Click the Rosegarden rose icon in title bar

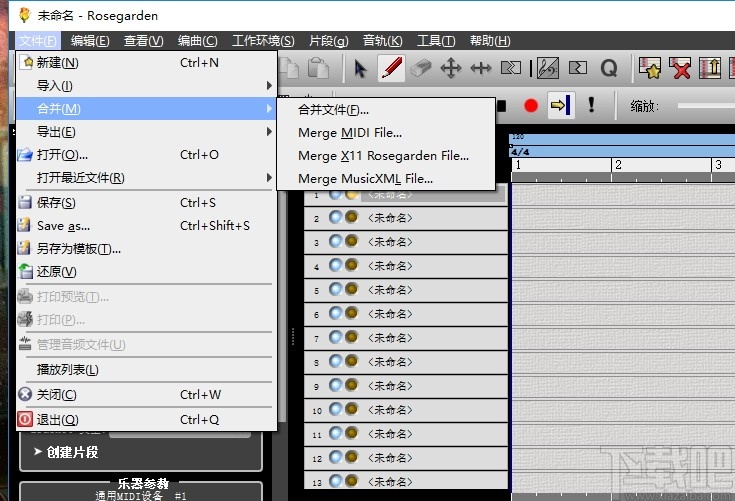point(24,15)
